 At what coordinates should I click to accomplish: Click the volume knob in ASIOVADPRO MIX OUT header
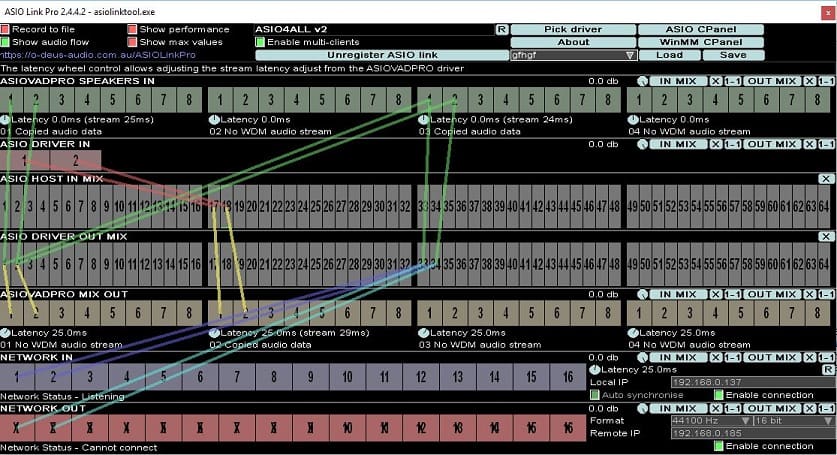pos(643,294)
